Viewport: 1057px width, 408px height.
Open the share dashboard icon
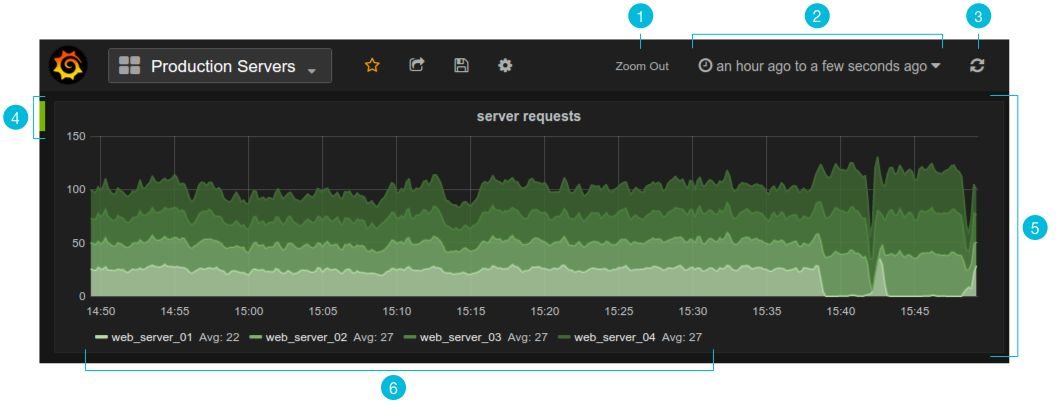(417, 65)
